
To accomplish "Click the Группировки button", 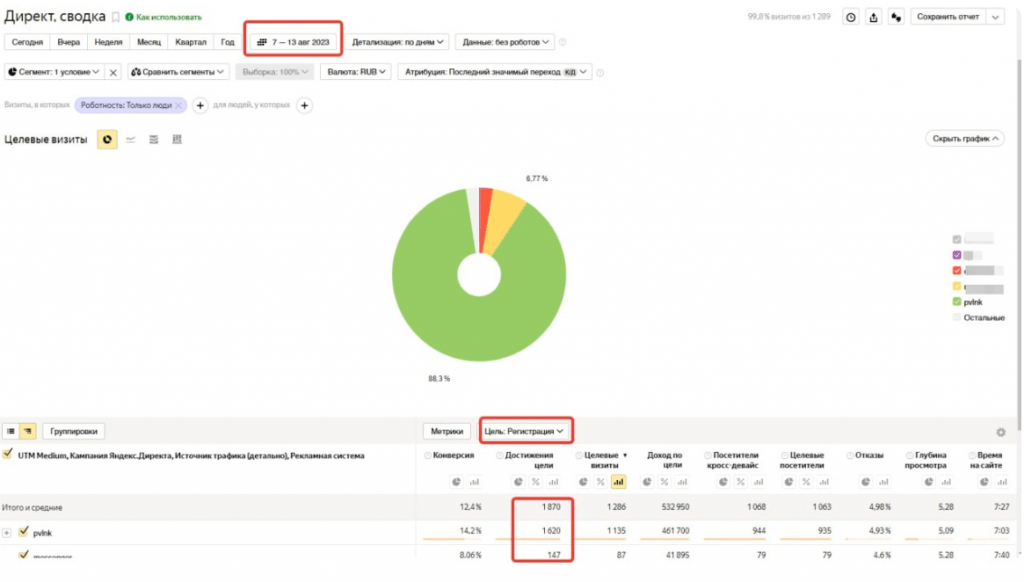I will coord(75,431).
